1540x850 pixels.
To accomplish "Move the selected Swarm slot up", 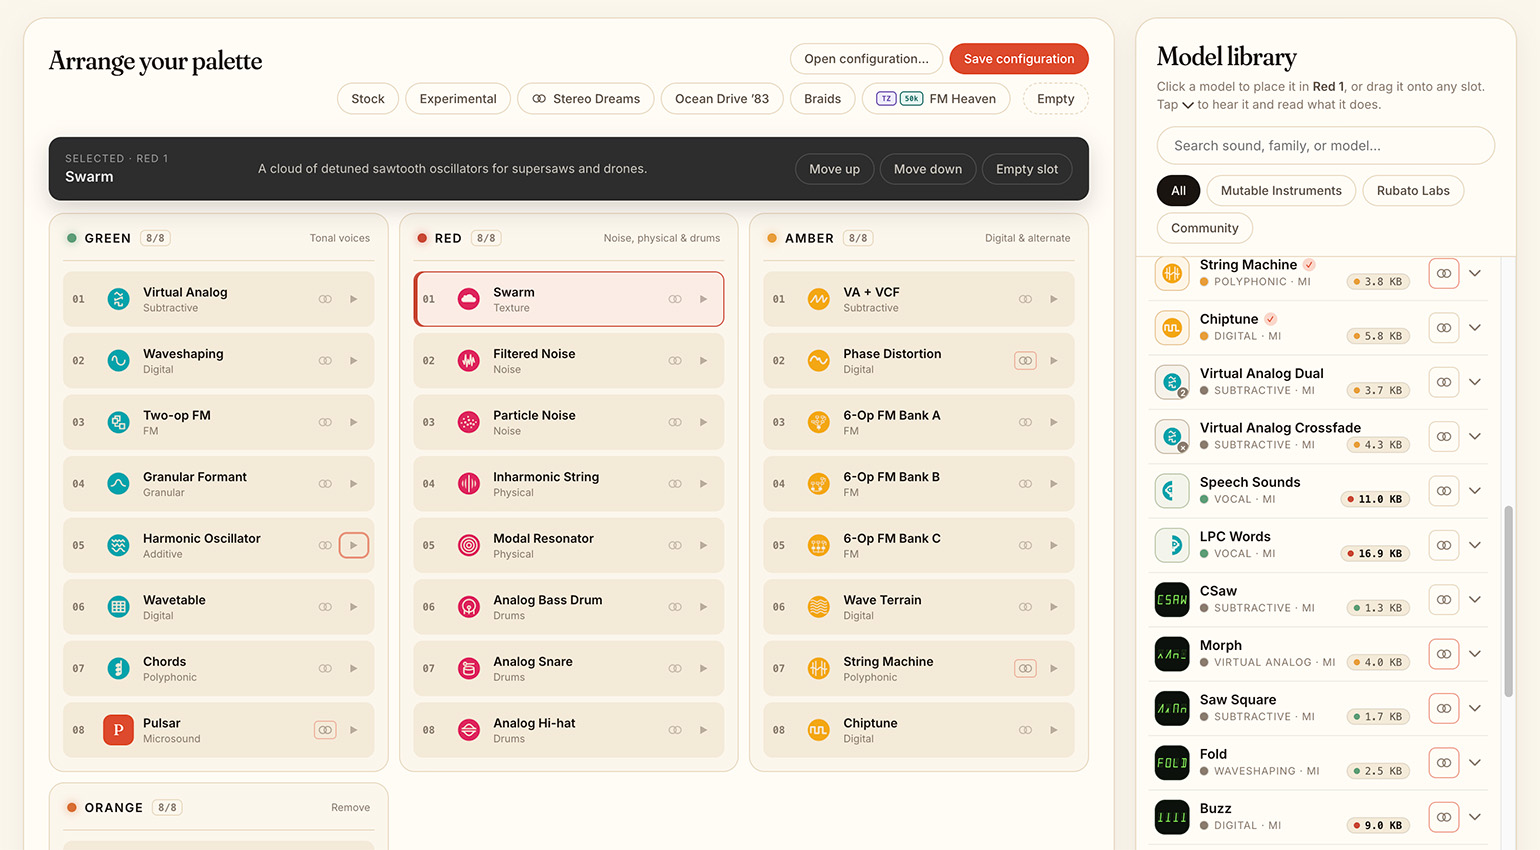I will pos(834,169).
